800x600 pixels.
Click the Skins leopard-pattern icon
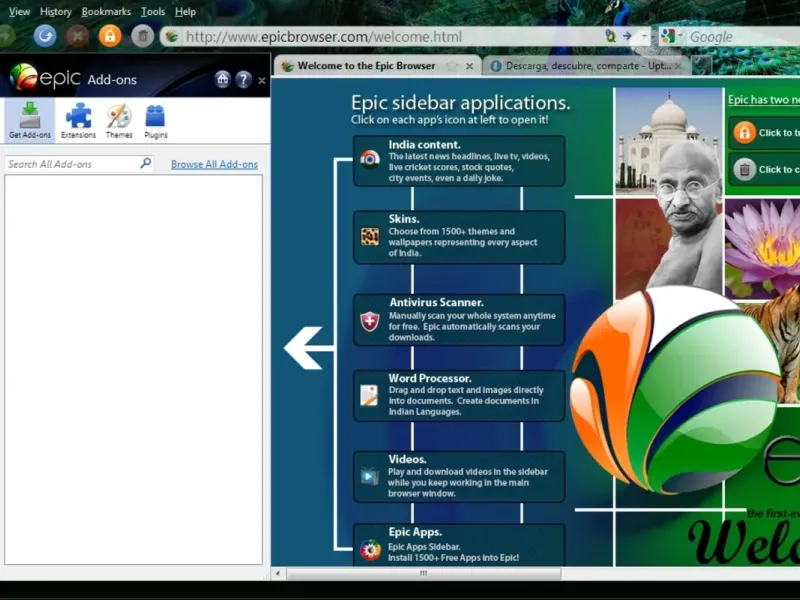click(370, 236)
